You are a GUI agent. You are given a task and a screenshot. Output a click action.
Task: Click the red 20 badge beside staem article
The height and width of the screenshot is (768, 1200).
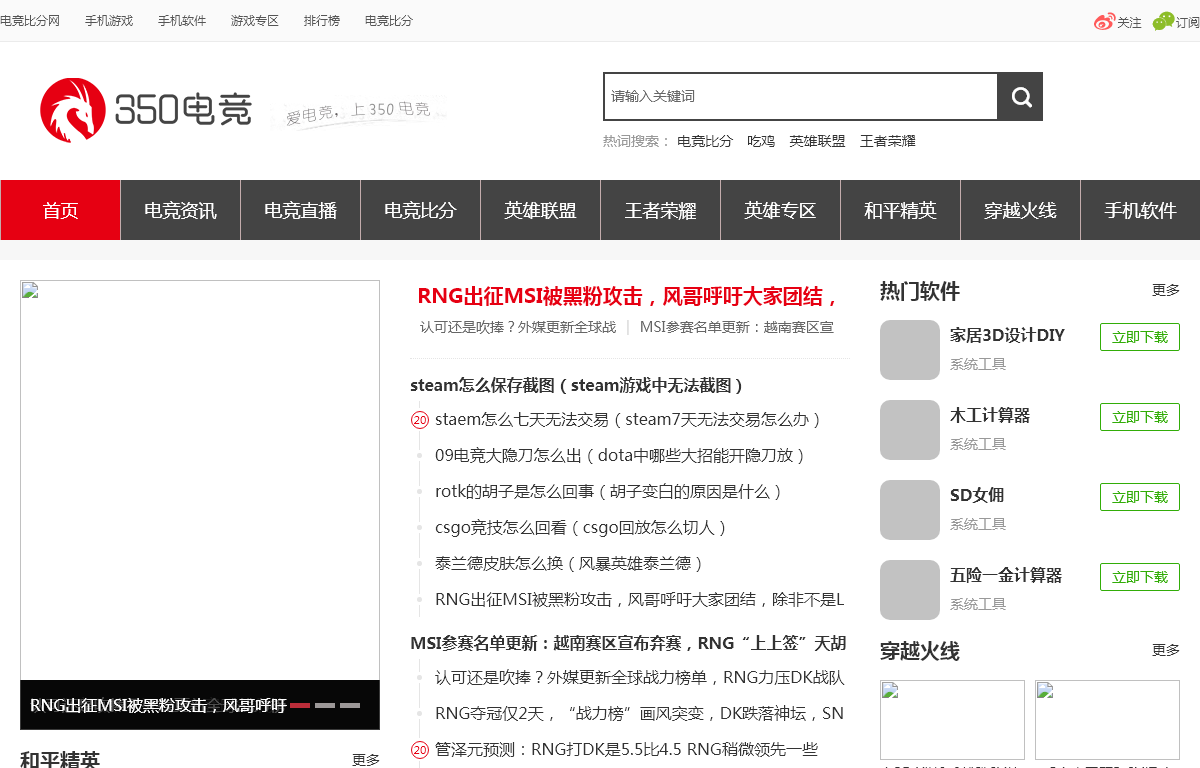(420, 420)
